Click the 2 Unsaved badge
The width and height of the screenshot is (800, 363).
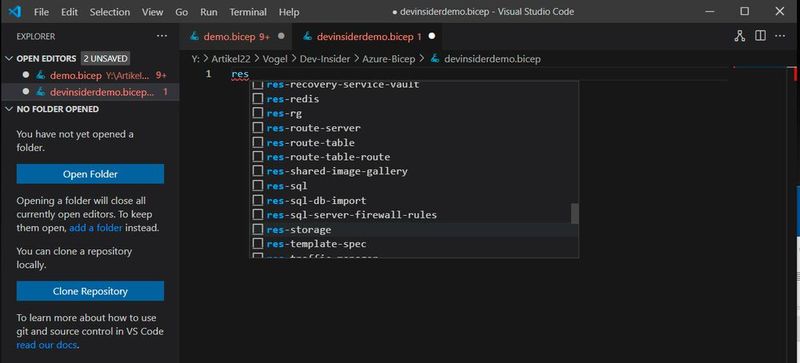coord(106,59)
